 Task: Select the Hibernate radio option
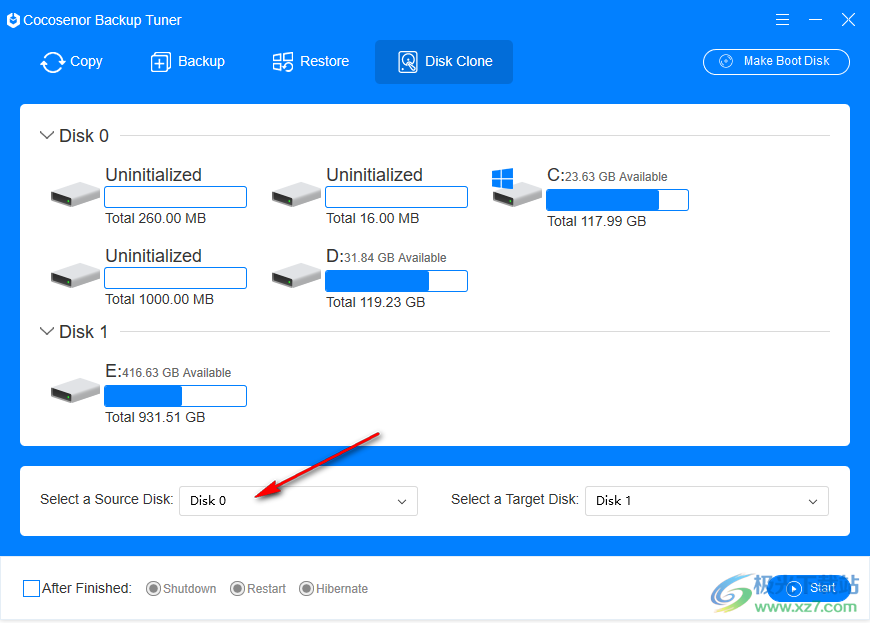pyautogui.click(x=306, y=589)
